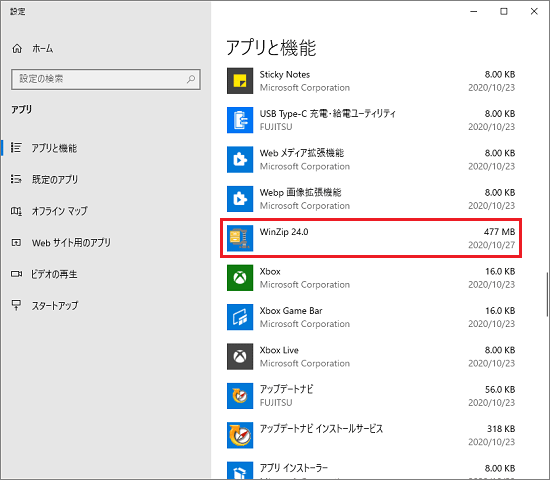The height and width of the screenshot is (480, 550).
Task: Click the スタートアップ sidebar icon
Action: 16,305
